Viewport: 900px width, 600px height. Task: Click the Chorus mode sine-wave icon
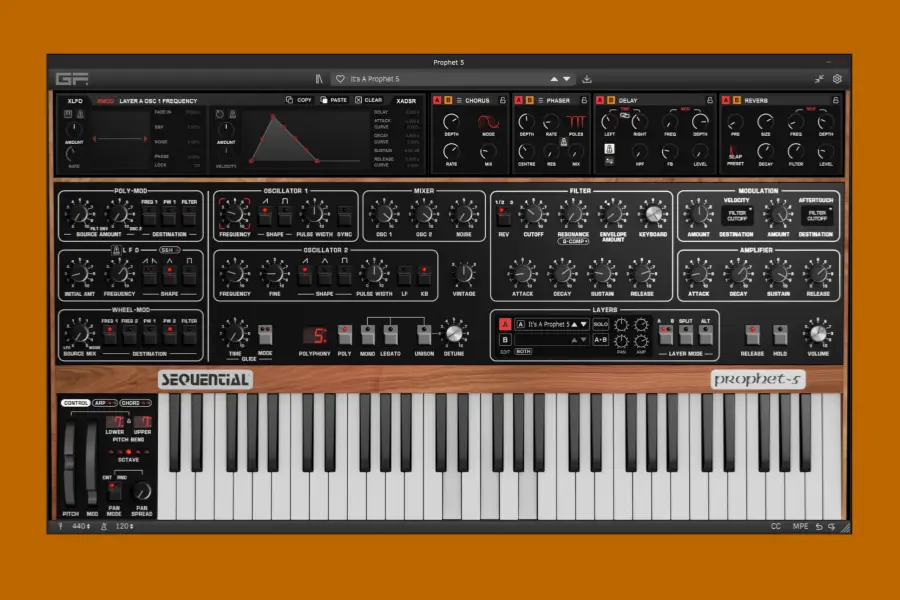pyautogui.click(x=488, y=121)
